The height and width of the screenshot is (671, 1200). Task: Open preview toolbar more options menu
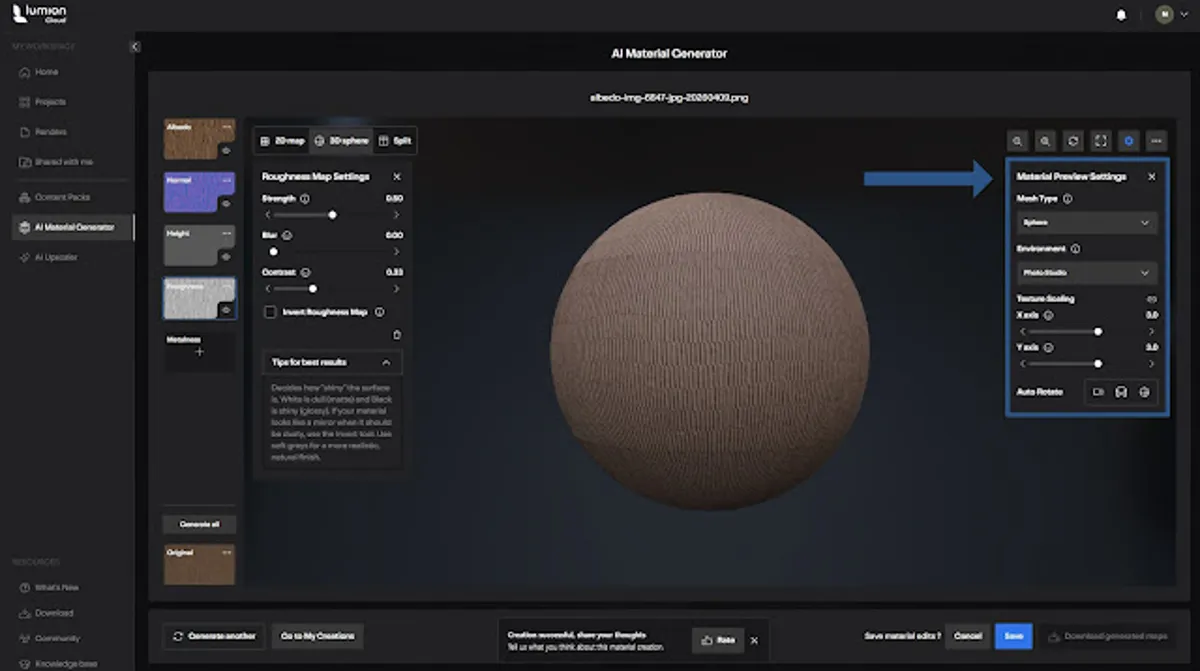pos(1156,141)
